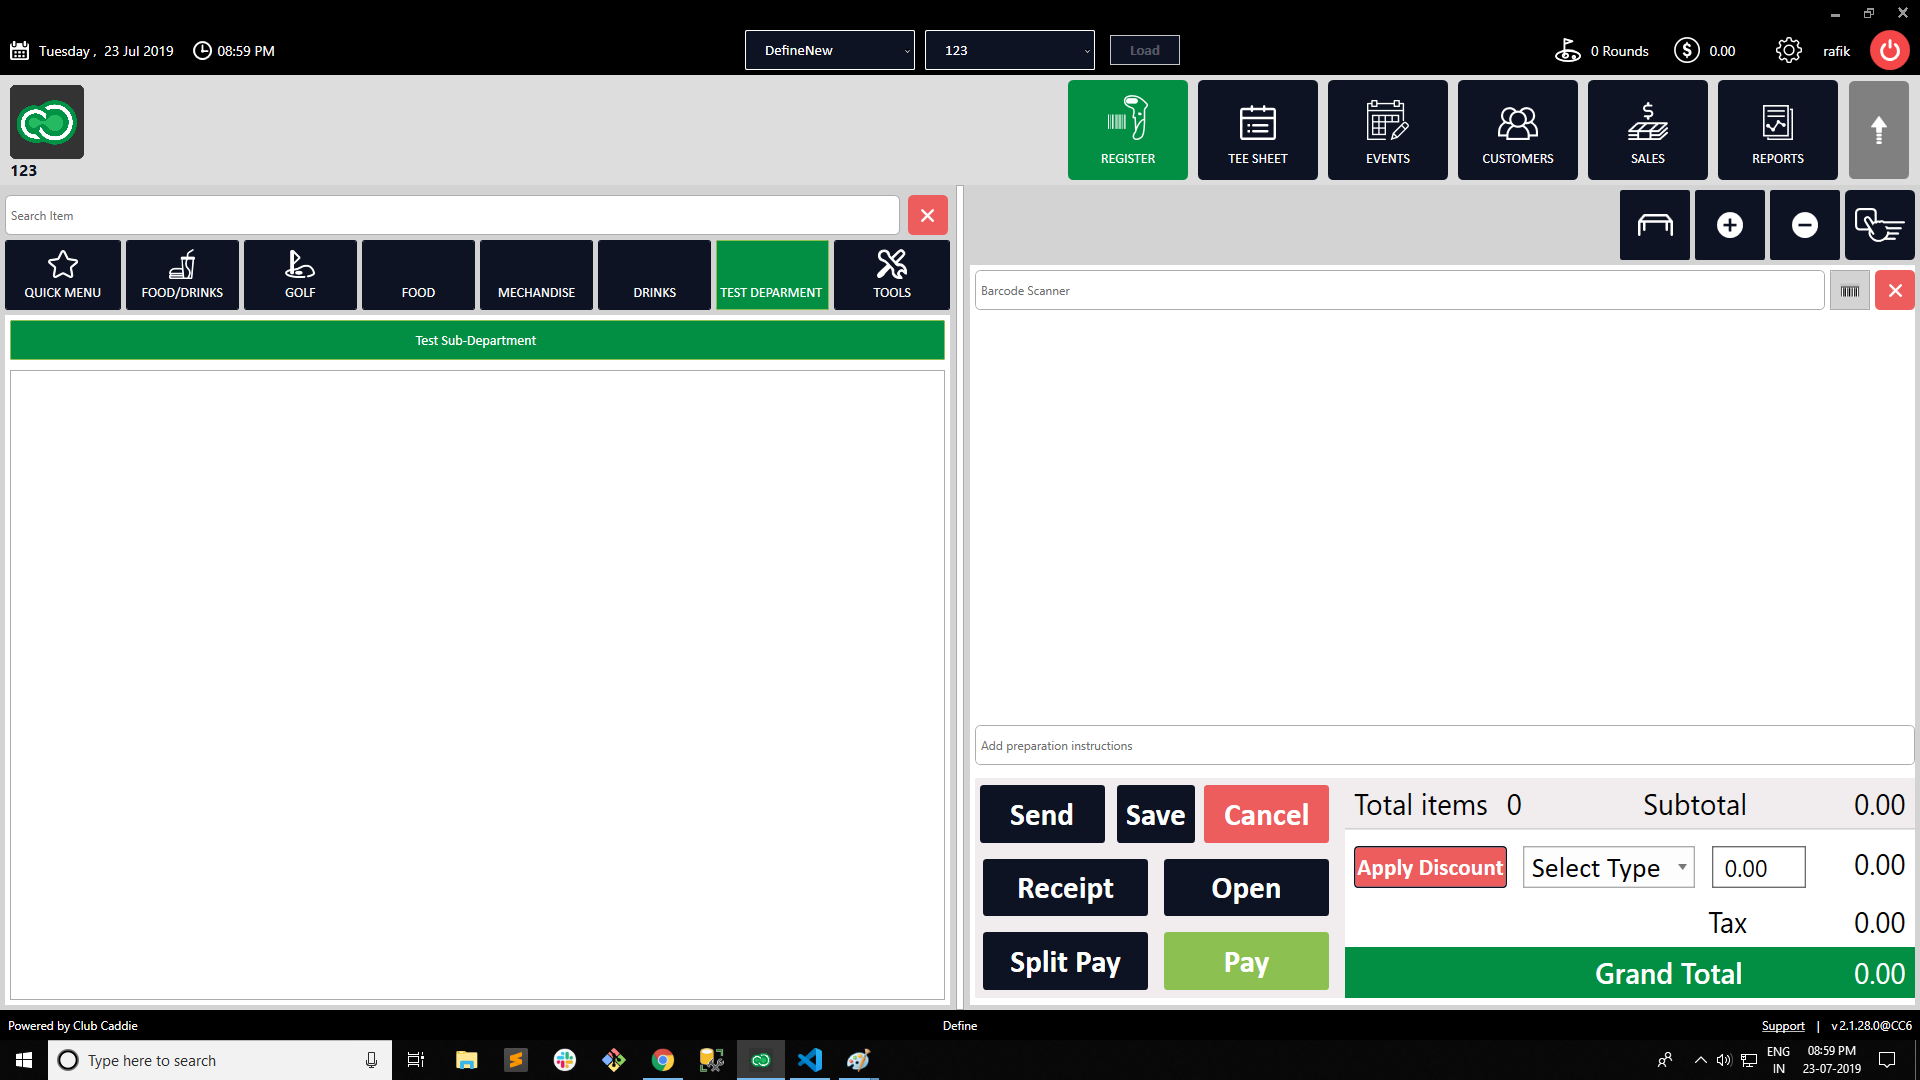Click the plus circle icon
The height and width of the screenshot is (1080, 1920).
point(1729,225)
